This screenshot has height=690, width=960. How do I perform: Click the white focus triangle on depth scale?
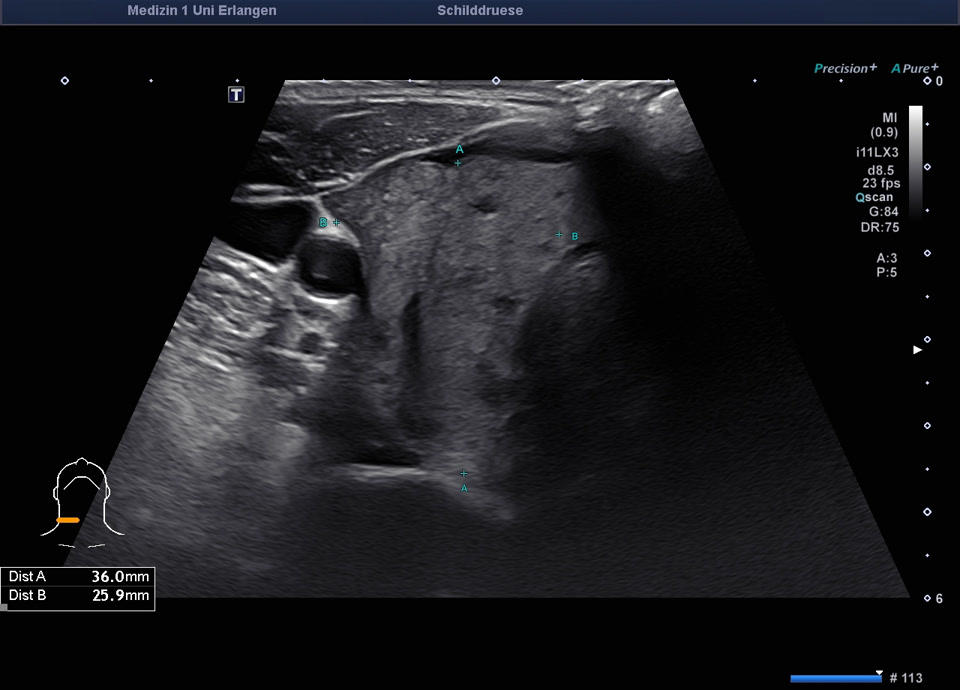pos(917,350)
